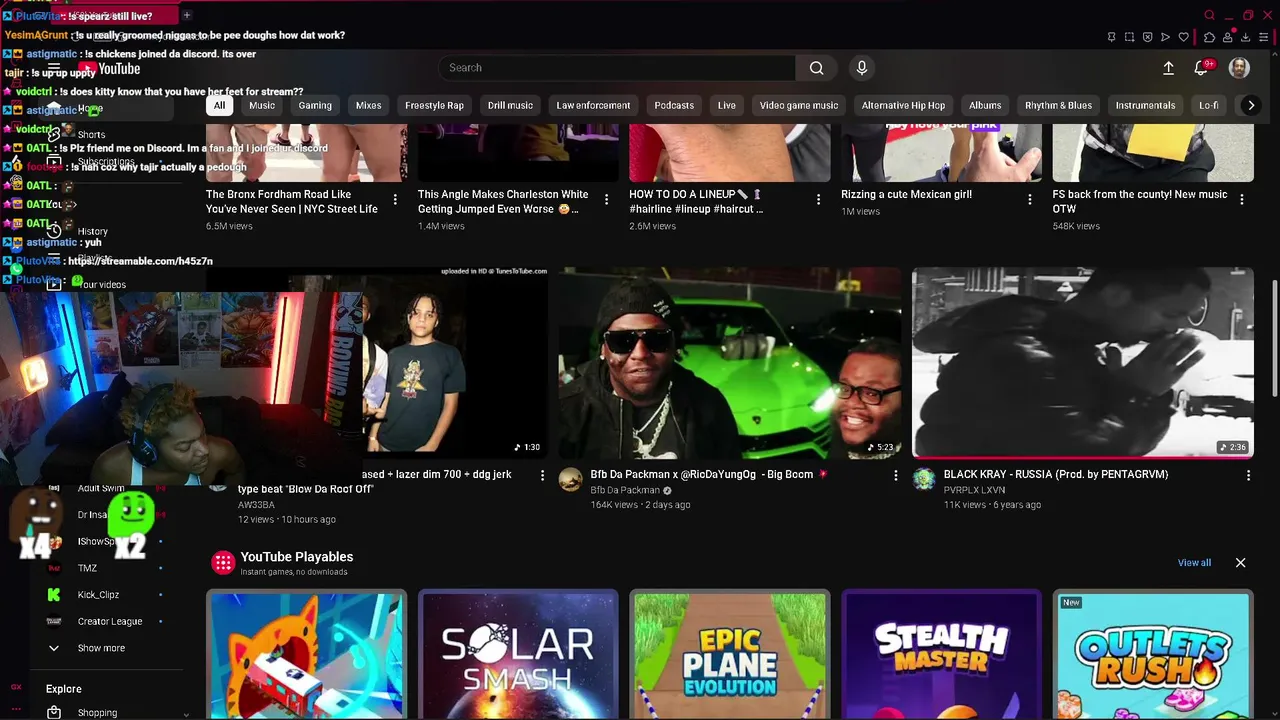This screenshot has width=1280, height=720.
Task: Open options for HOW TO DO A LINEUP
Action: [818, 199]
